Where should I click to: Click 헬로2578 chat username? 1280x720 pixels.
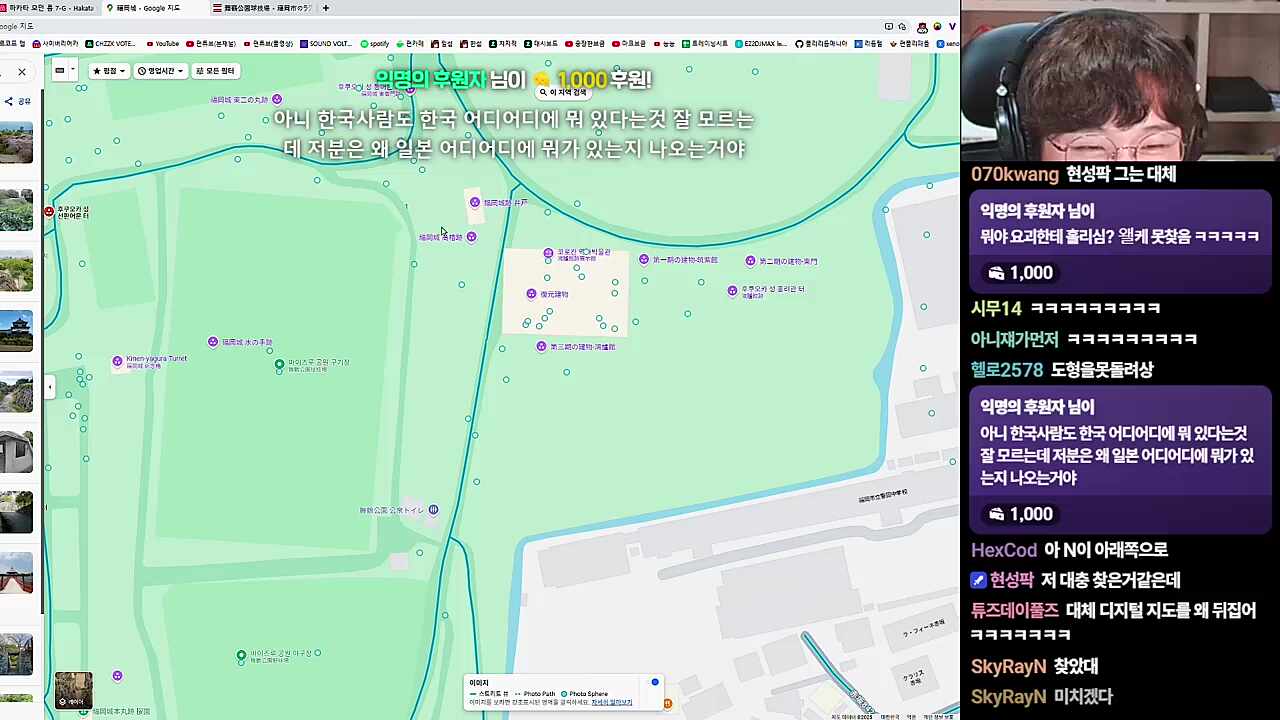[1007, 370]
